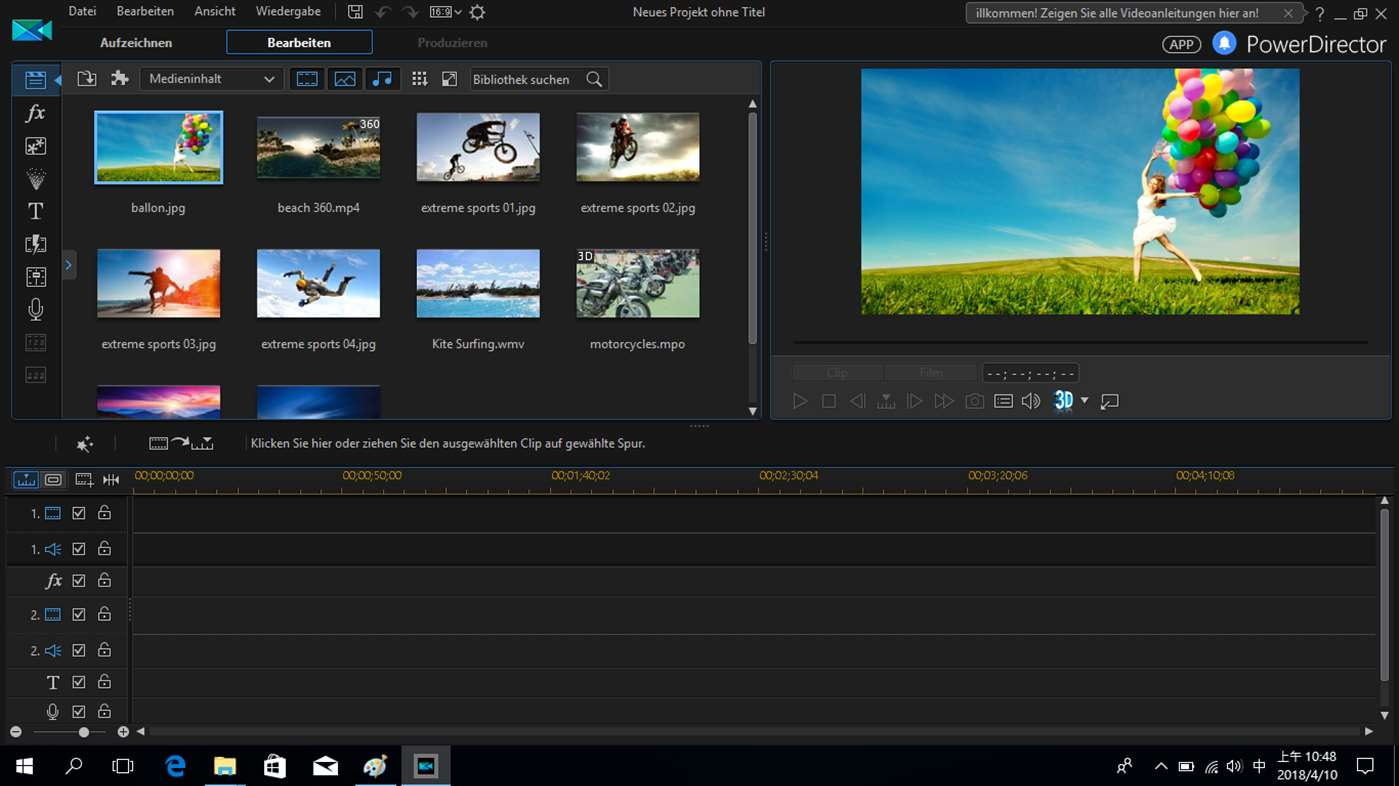Viewport: 1399px width, 786px height.
Task: Zoom out timeline with minus button
Action: pos(16,732)
